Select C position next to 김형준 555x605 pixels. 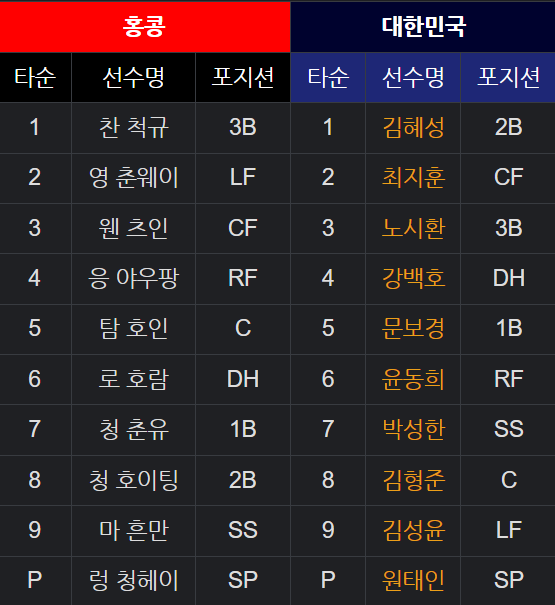(508, 480)
